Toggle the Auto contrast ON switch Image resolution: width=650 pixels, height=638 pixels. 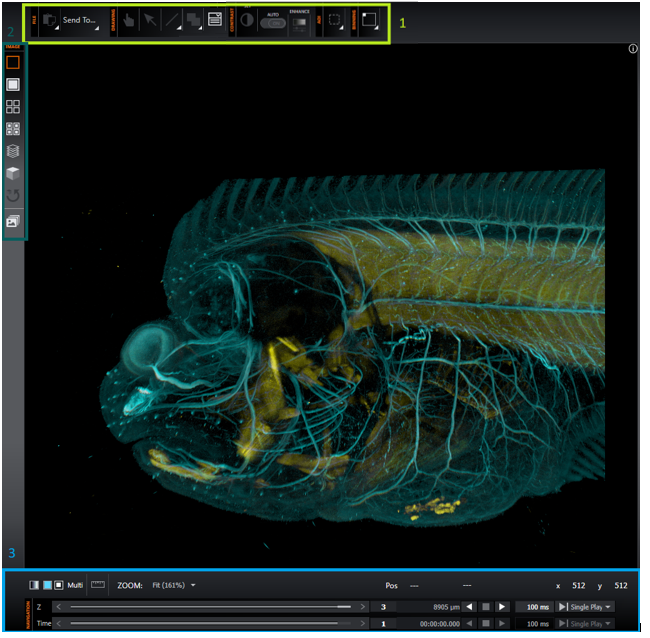click(x=273, y=23)
